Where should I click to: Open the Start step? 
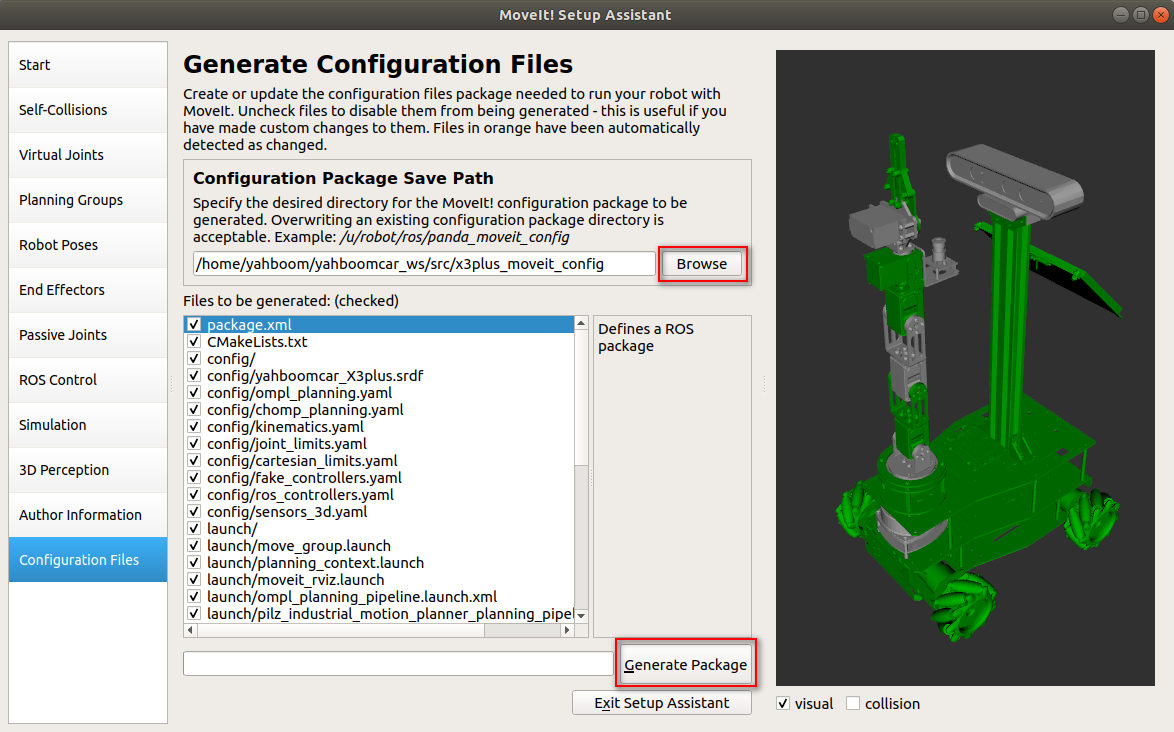point(88,65)
